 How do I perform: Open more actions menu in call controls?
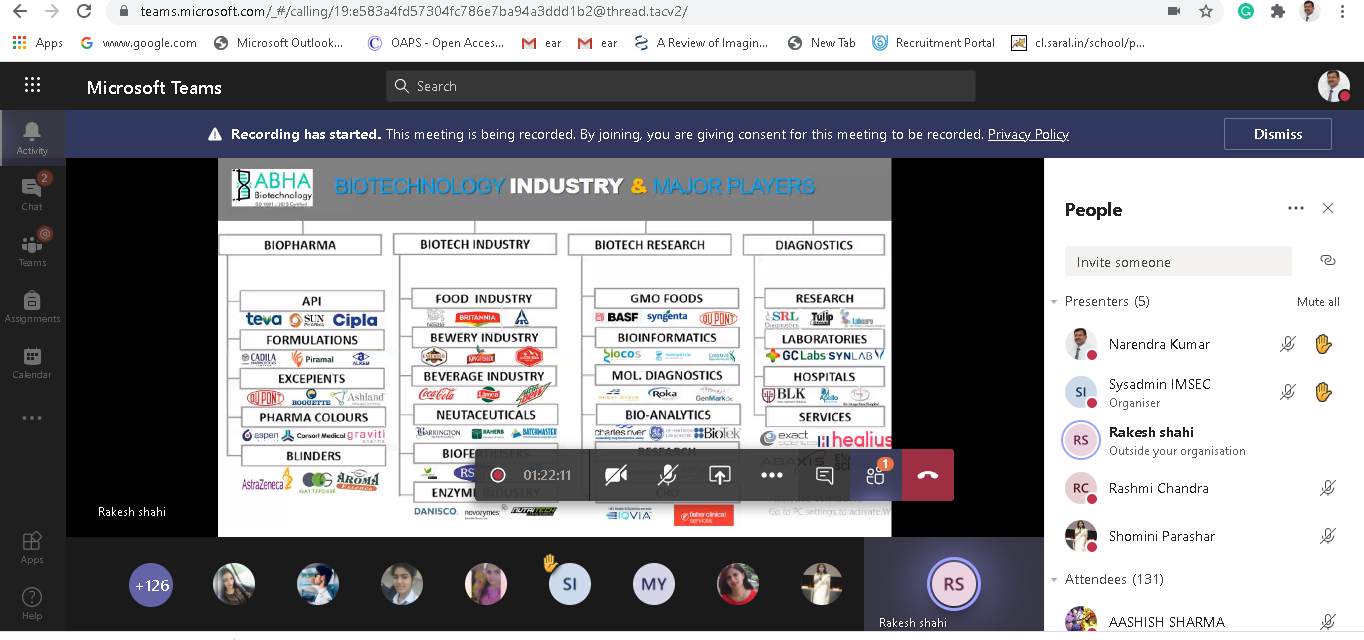(x=772, y=475)
